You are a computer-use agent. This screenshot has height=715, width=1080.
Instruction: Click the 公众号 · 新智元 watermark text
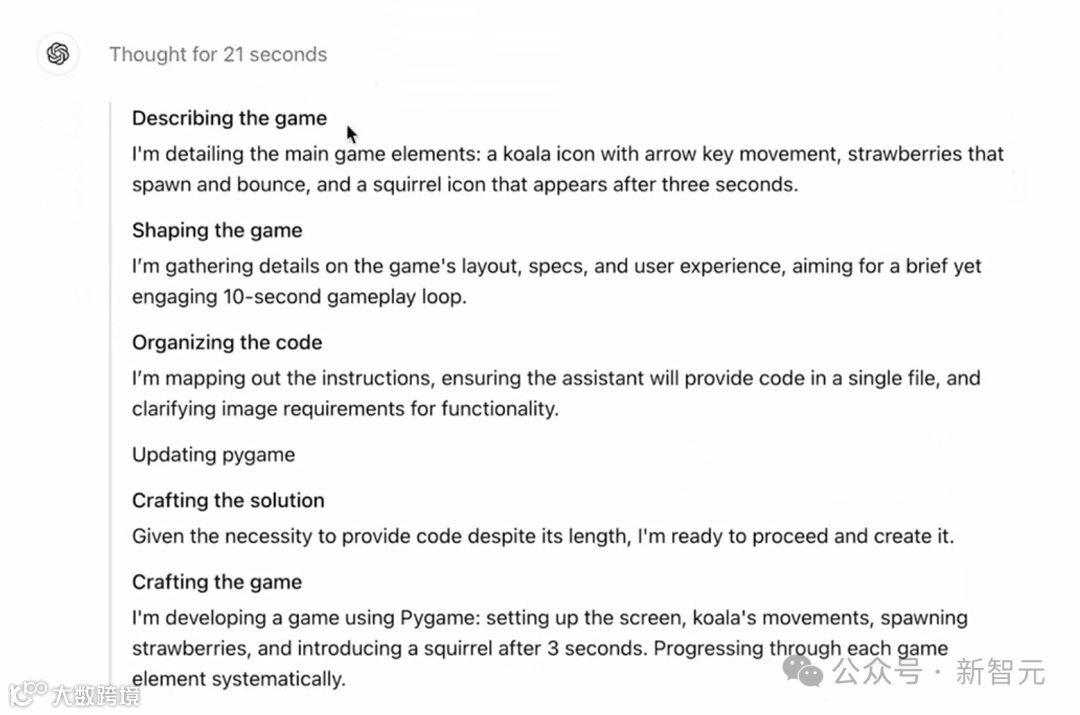[939, 672]
